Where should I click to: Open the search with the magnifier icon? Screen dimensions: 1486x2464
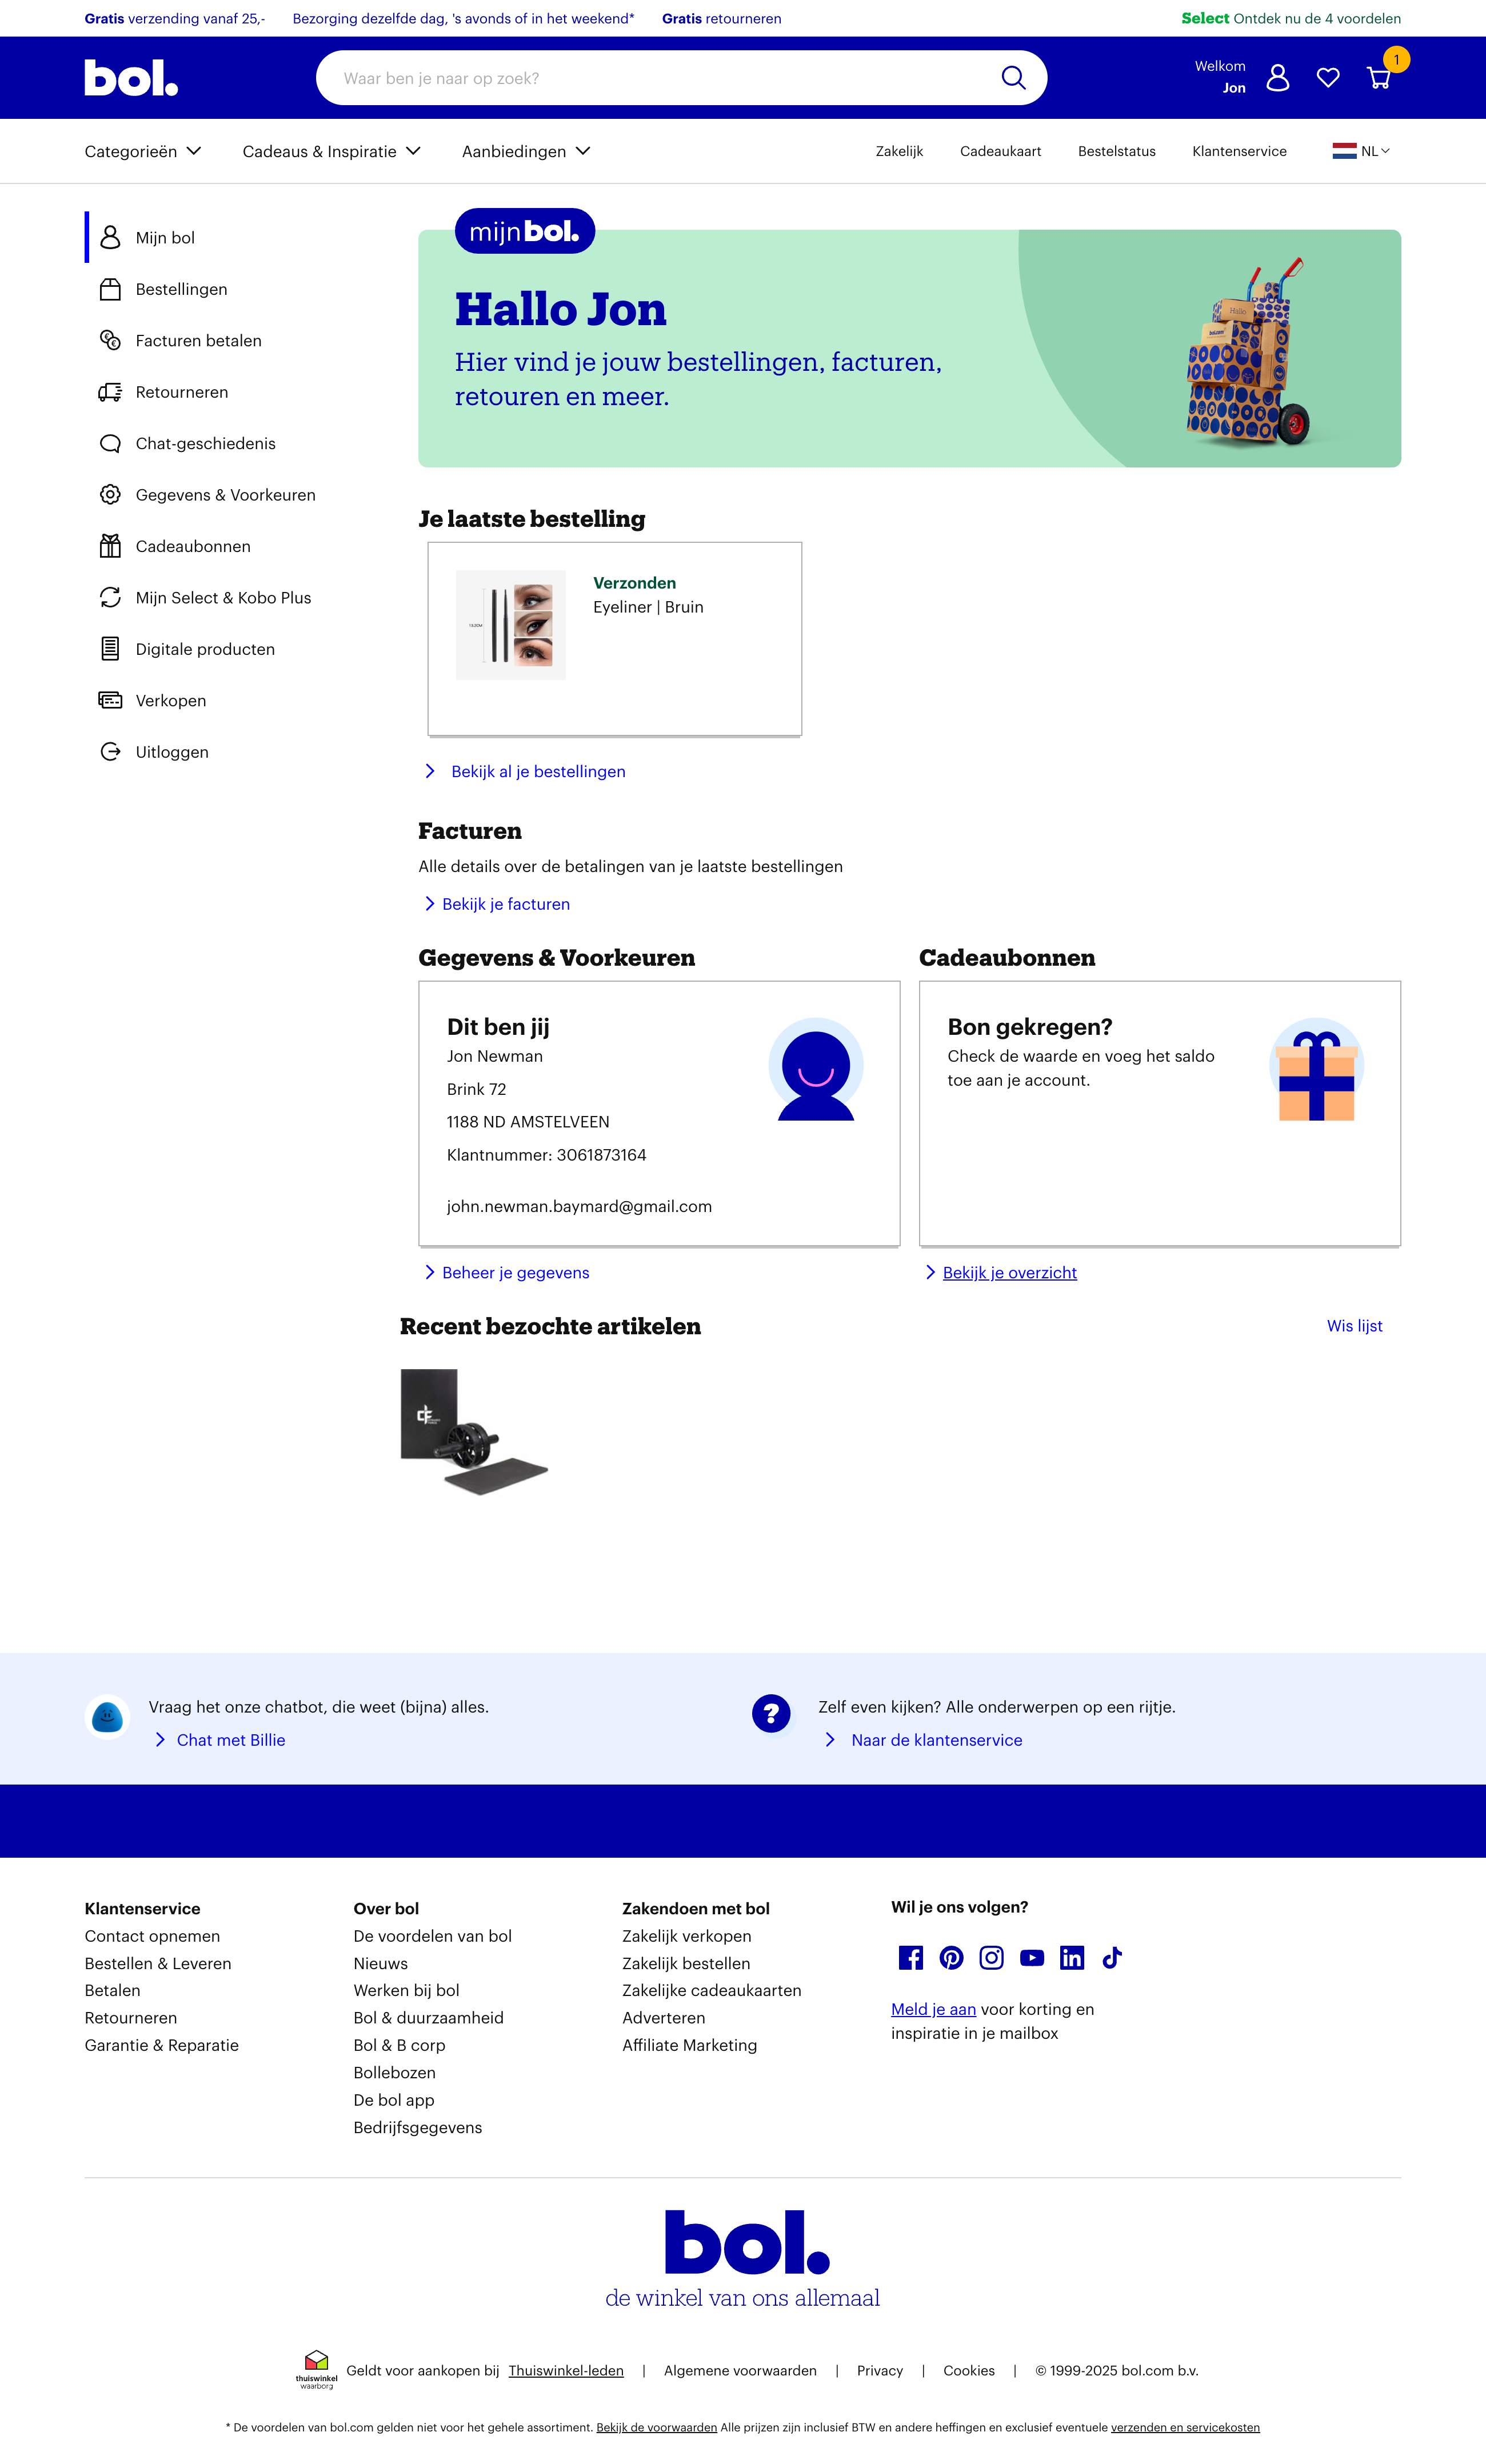click(x=1014, y=77)
